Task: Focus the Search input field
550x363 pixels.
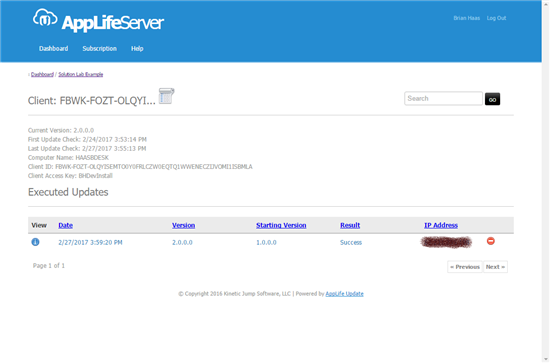Action: point(443,99)
